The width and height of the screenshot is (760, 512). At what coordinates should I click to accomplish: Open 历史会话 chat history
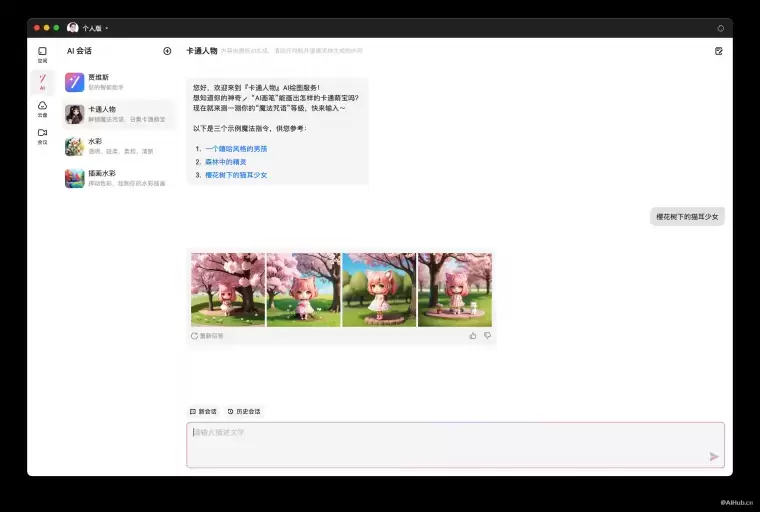pyautogui.click(x=244, y=411)
